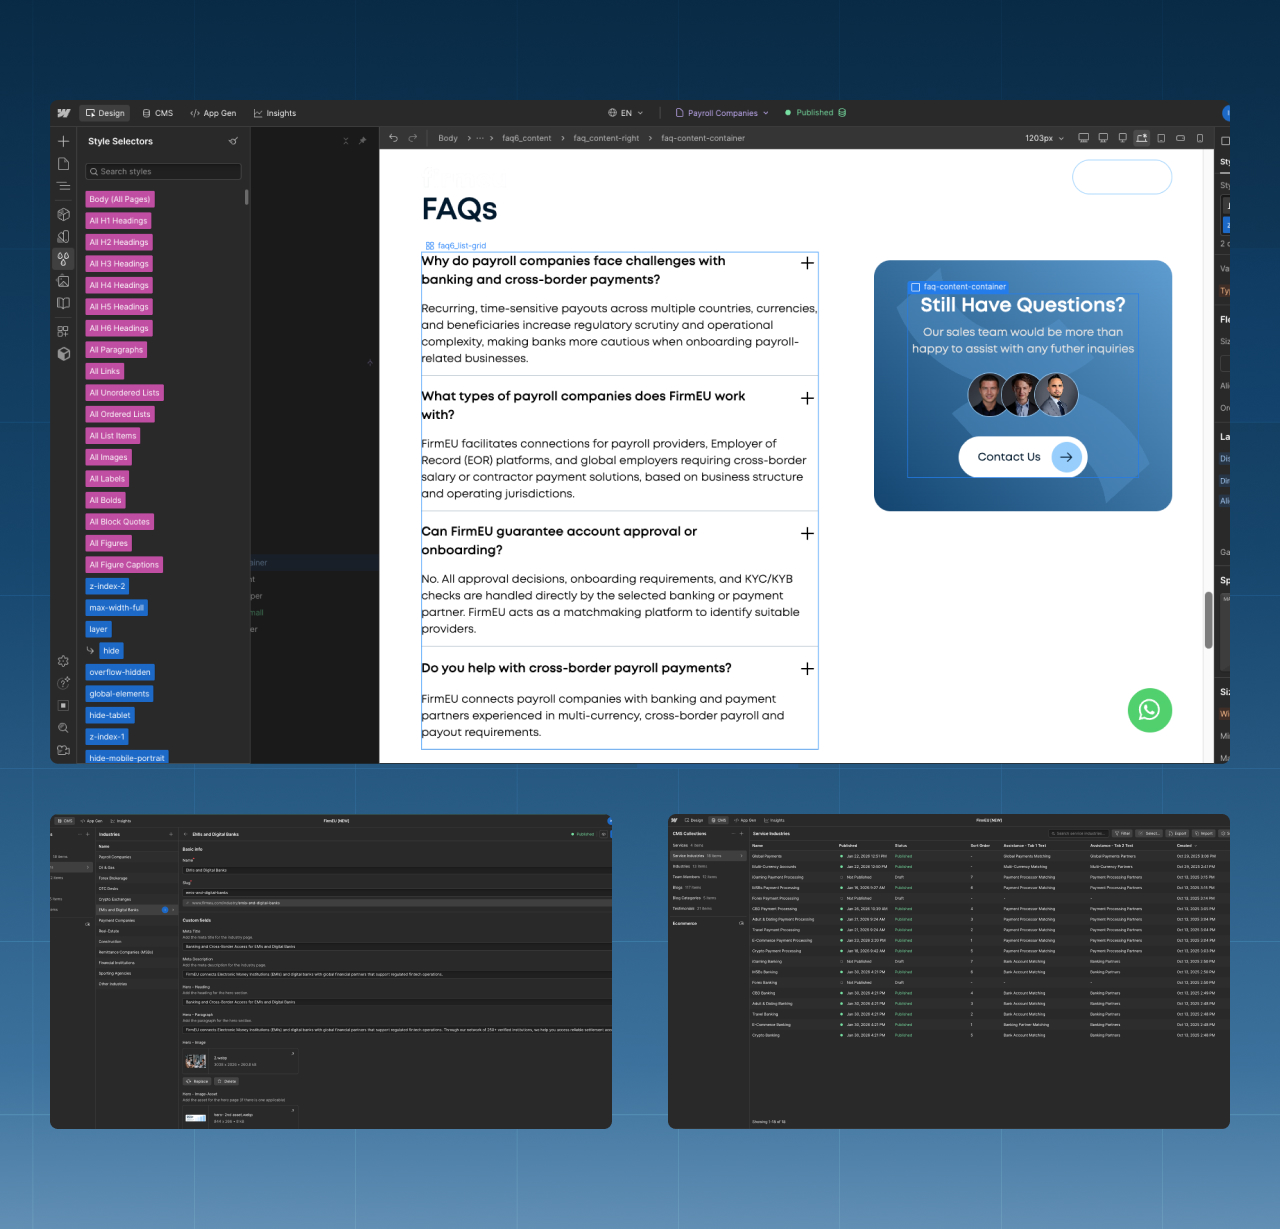Viewport: 1280px width, 1229px height.
Task: Open the Navigator panel
Action: coord(63,186)
